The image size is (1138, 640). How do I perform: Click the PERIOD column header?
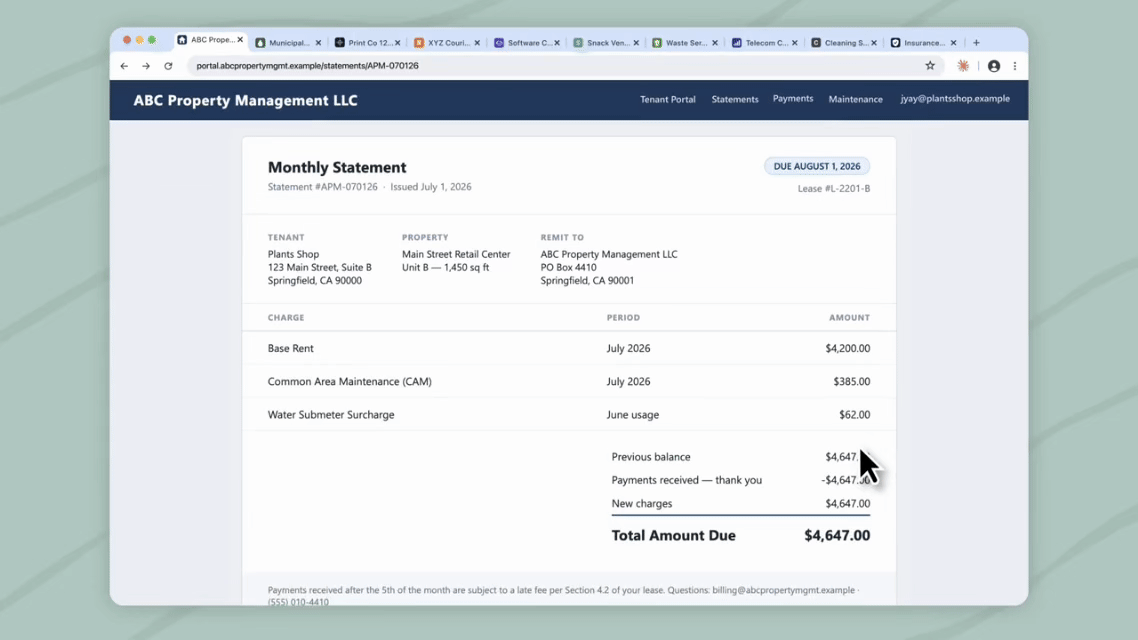(x=623, y=318)
